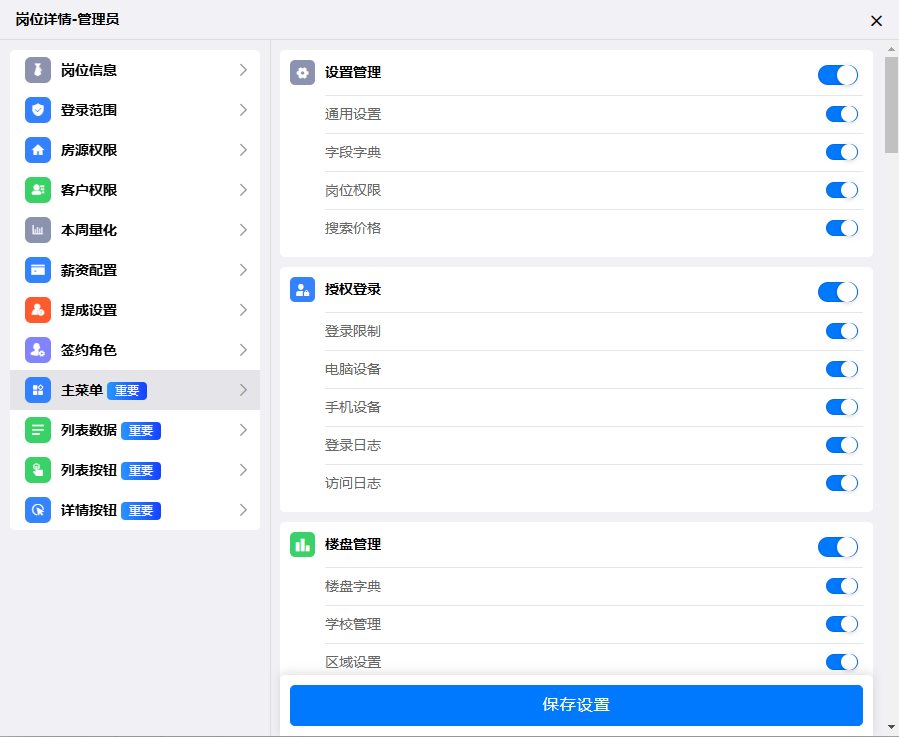899x737 pixels.
Task: Expand the 提成设置 row chevron
Action: click(243, 310)
